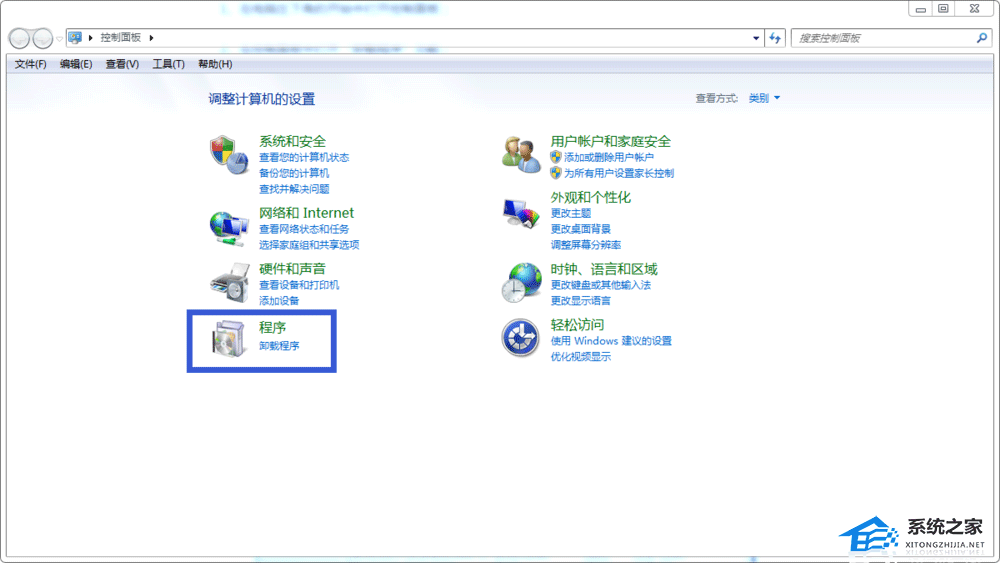Close the Control Panel window
The image size is (1000, 563).
pyautogui.click(x=974, y=9)
